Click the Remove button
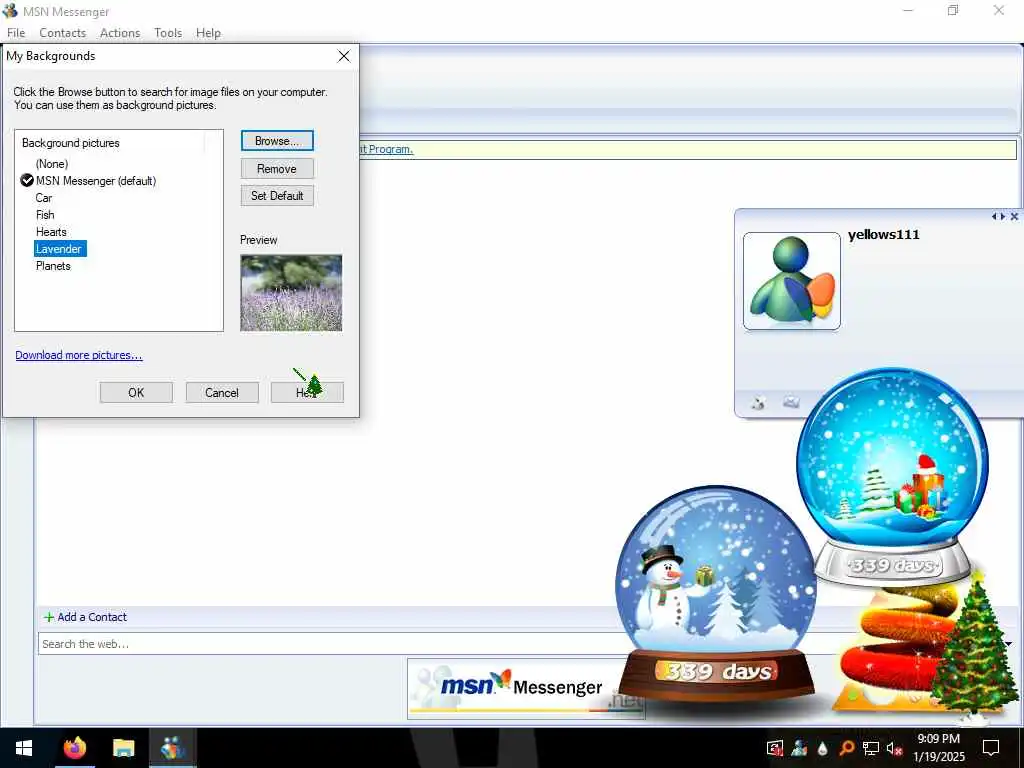Image resolution: width=1024 pixels, height=768 pixels. [x=277, y=168]
